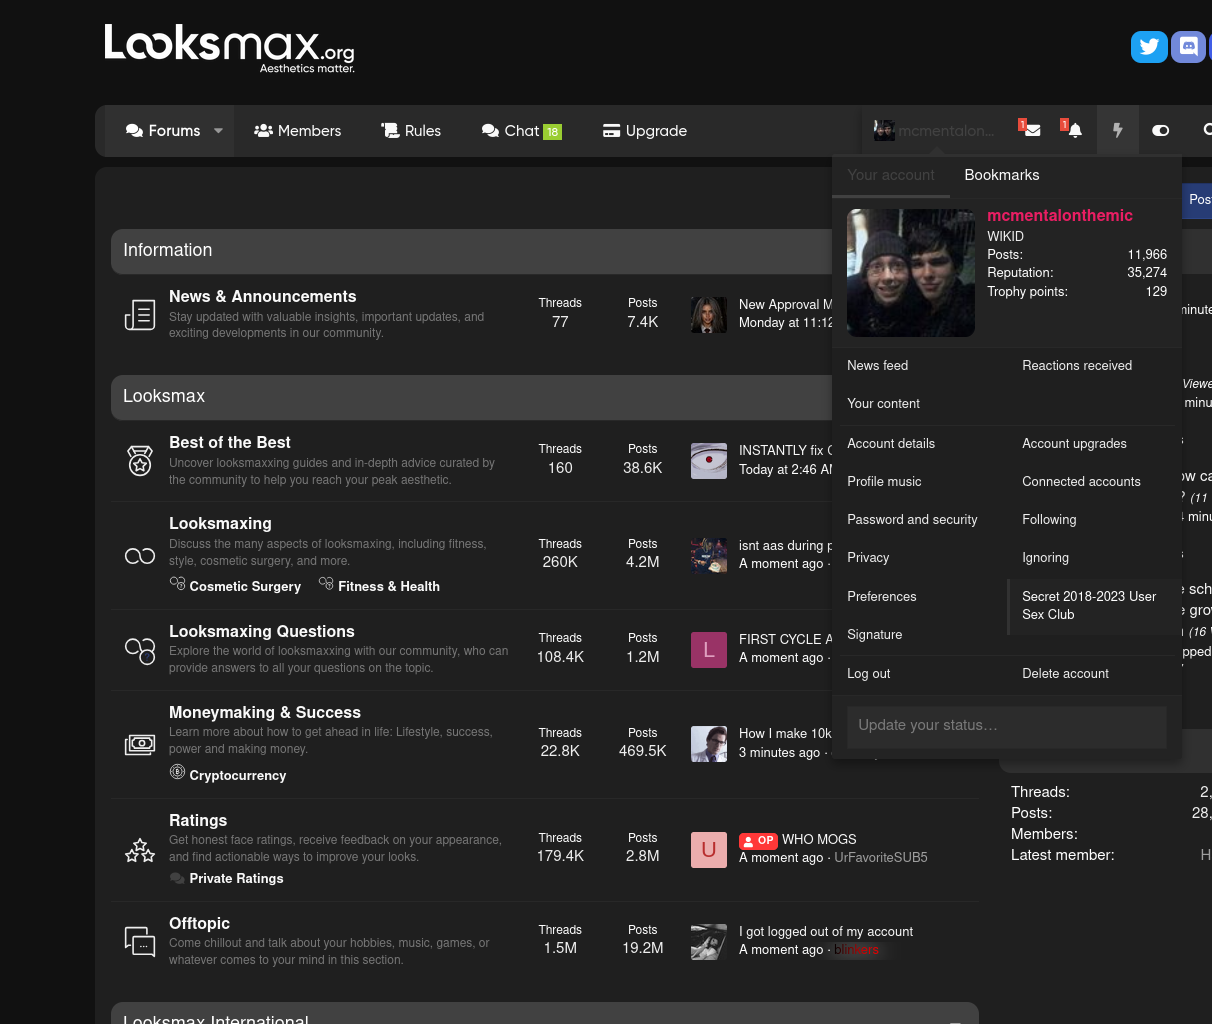Open Fitness & Health subforum
The image size is (1212, 1024).
click(x=389, y=587)
